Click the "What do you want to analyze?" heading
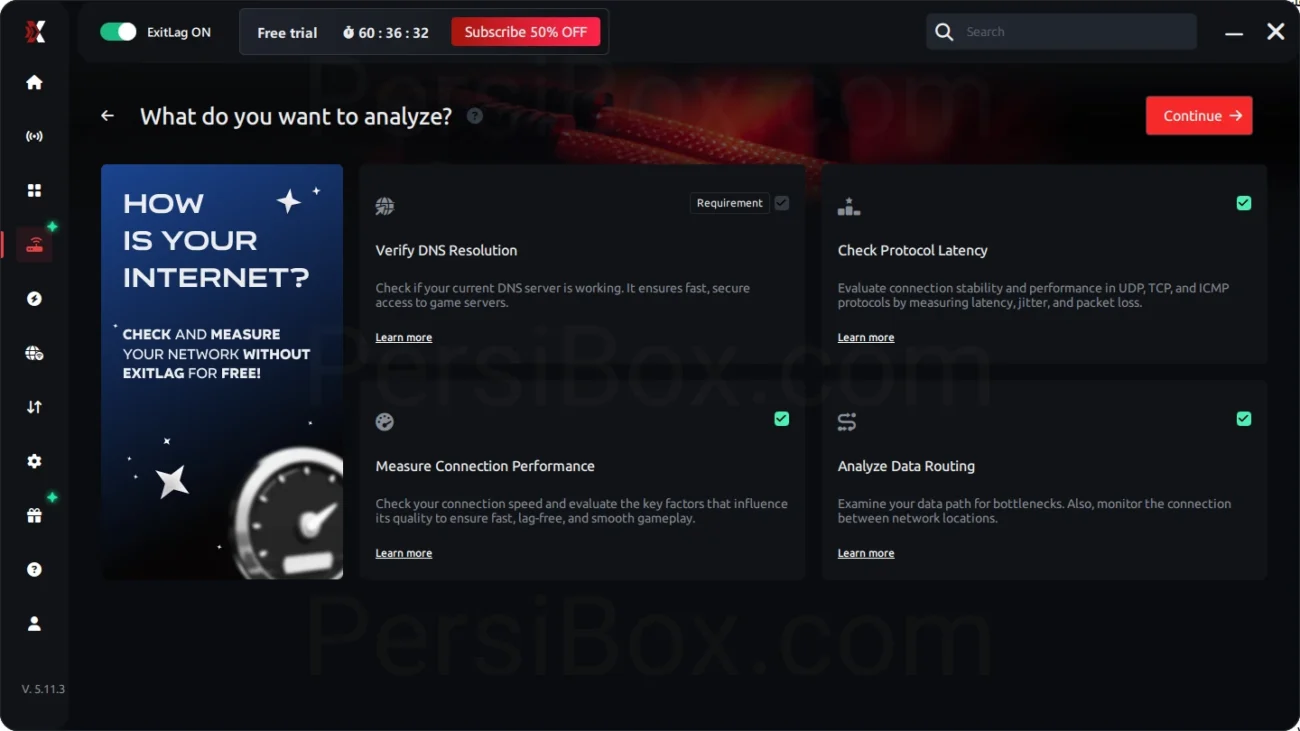The height and width of the screenshot is (731, 1300). tap(296, 116)
